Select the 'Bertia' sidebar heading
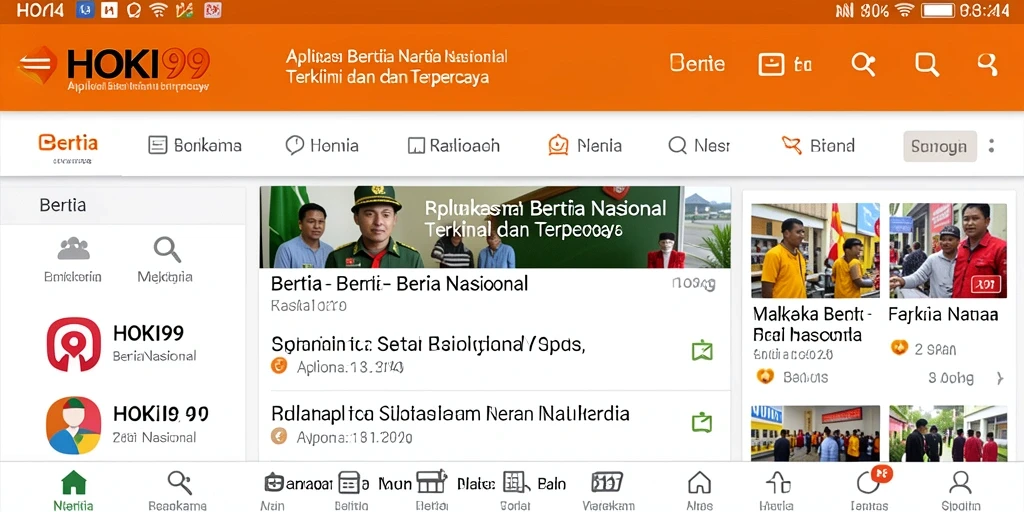Screen dimensions: 1024x512 pos(63,205)
